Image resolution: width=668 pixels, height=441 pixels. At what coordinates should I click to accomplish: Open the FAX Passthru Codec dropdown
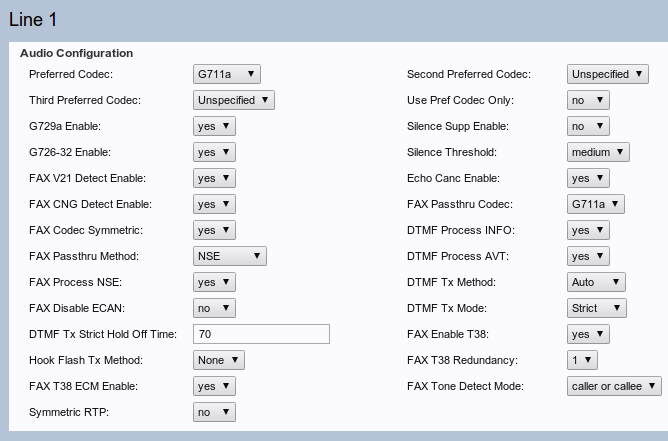[x=595, y=204]
